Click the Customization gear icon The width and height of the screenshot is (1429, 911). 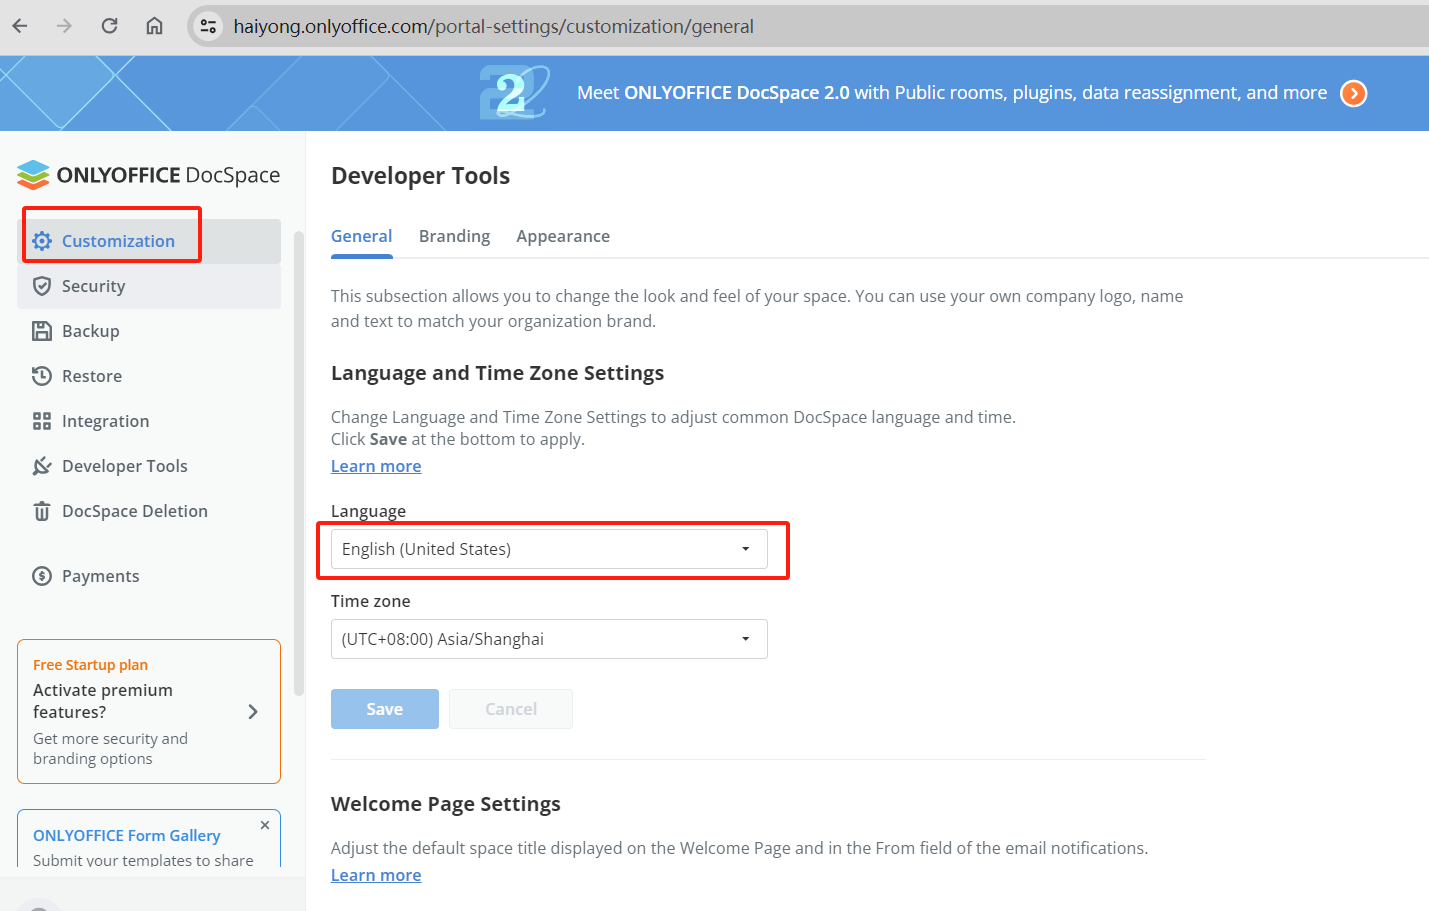[x=42, y=241]
